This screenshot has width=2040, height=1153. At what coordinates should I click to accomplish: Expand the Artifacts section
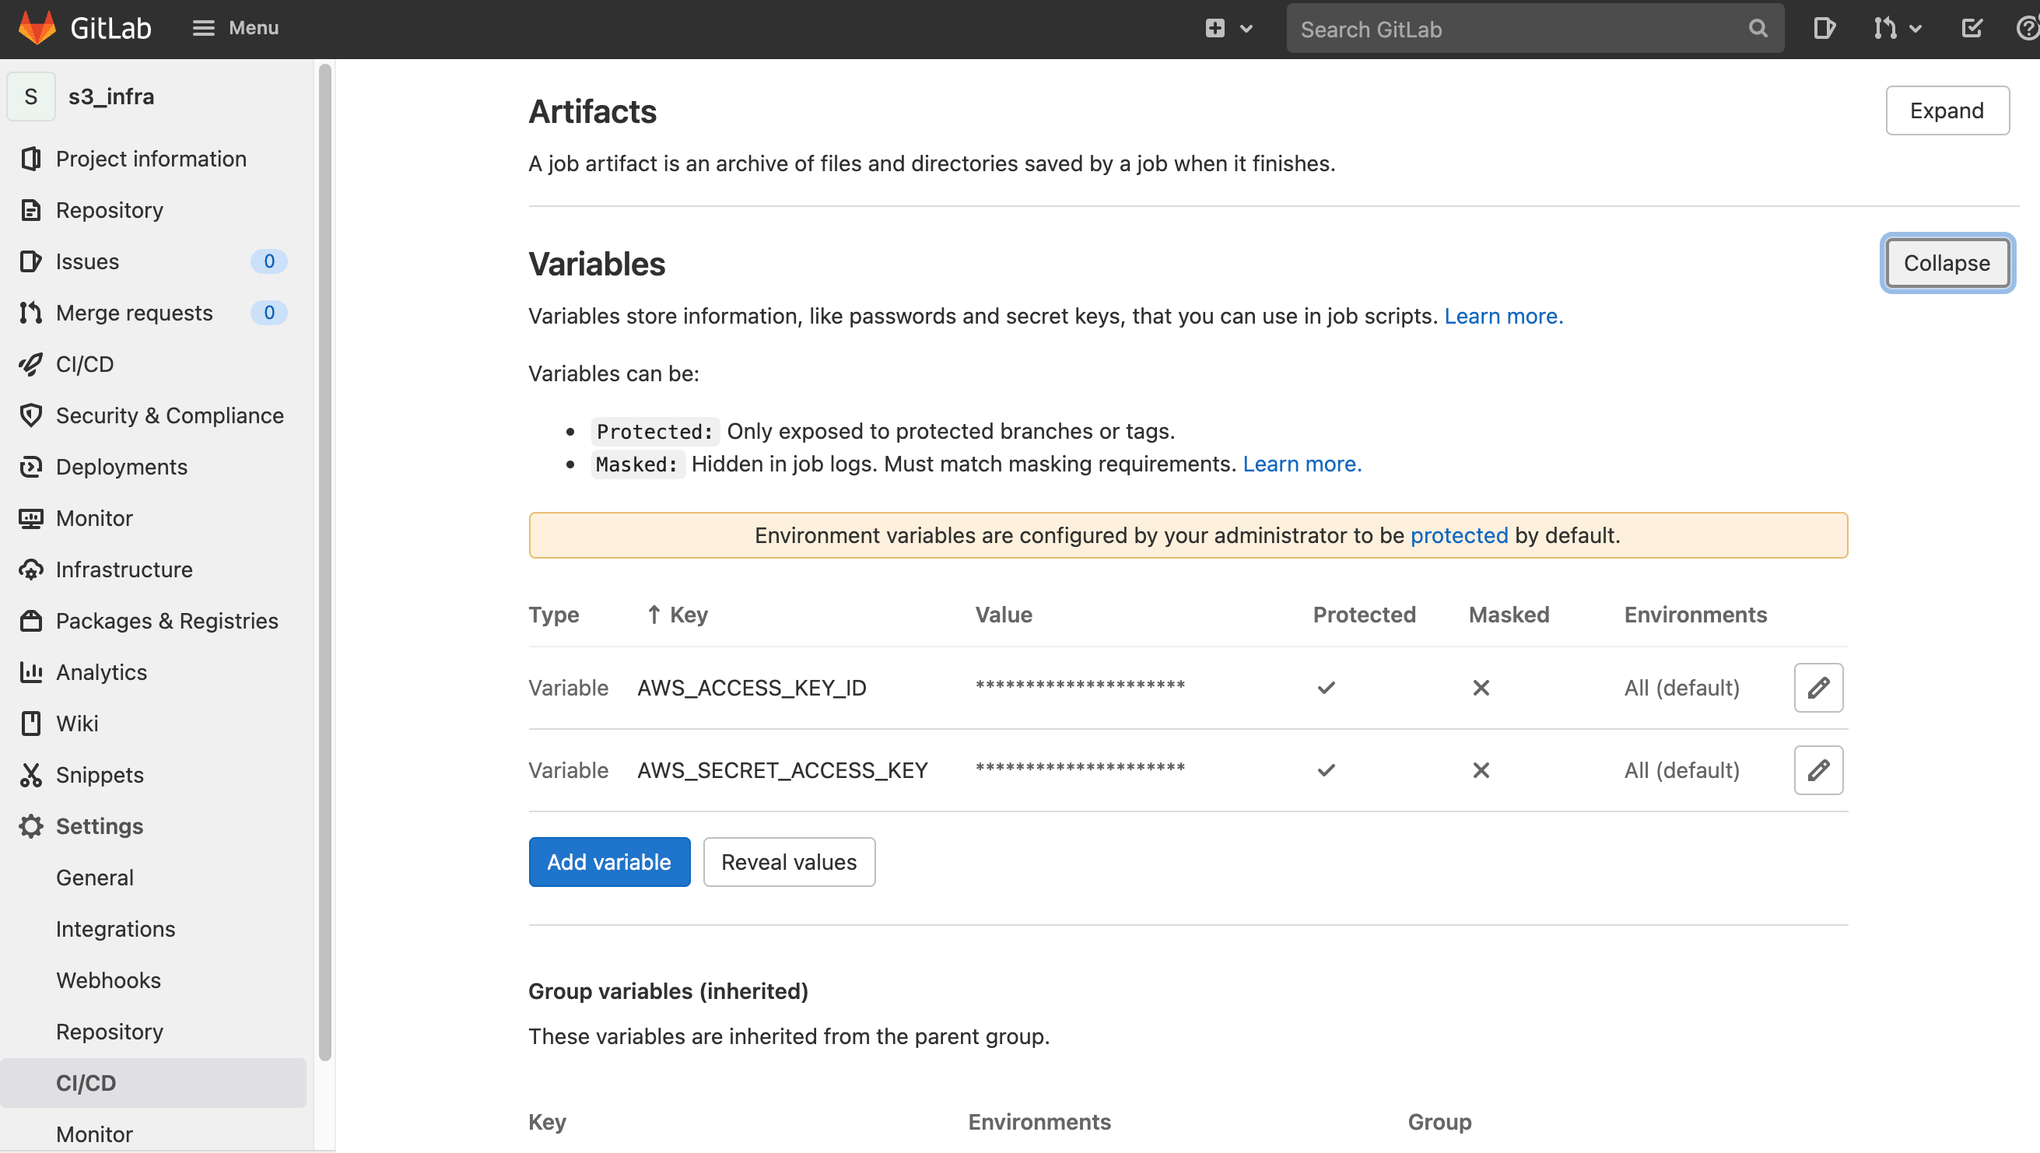click(x=1946, y=109)
